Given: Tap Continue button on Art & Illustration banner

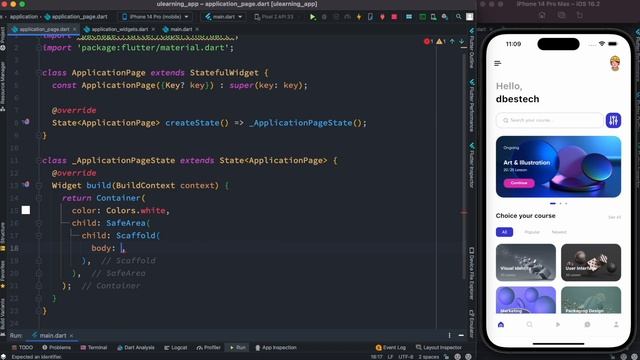Looking at the screenshot, I should coord(519,183).
